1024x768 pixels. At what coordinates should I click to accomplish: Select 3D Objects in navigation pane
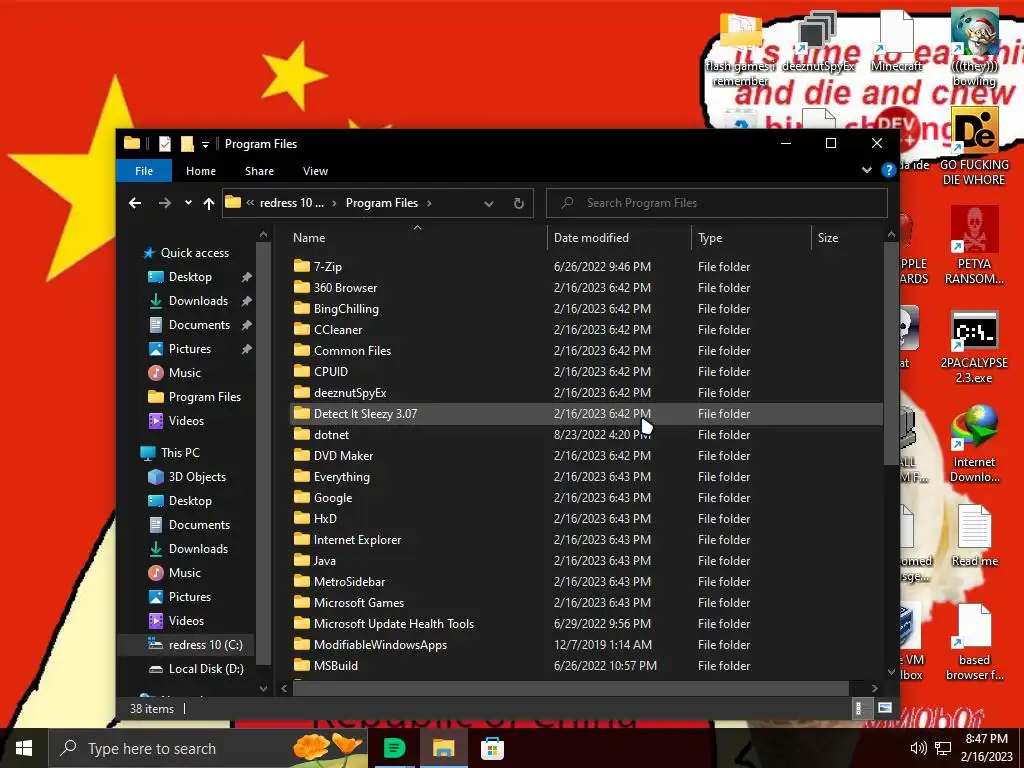pyautogui.click(x=187, y=477)
